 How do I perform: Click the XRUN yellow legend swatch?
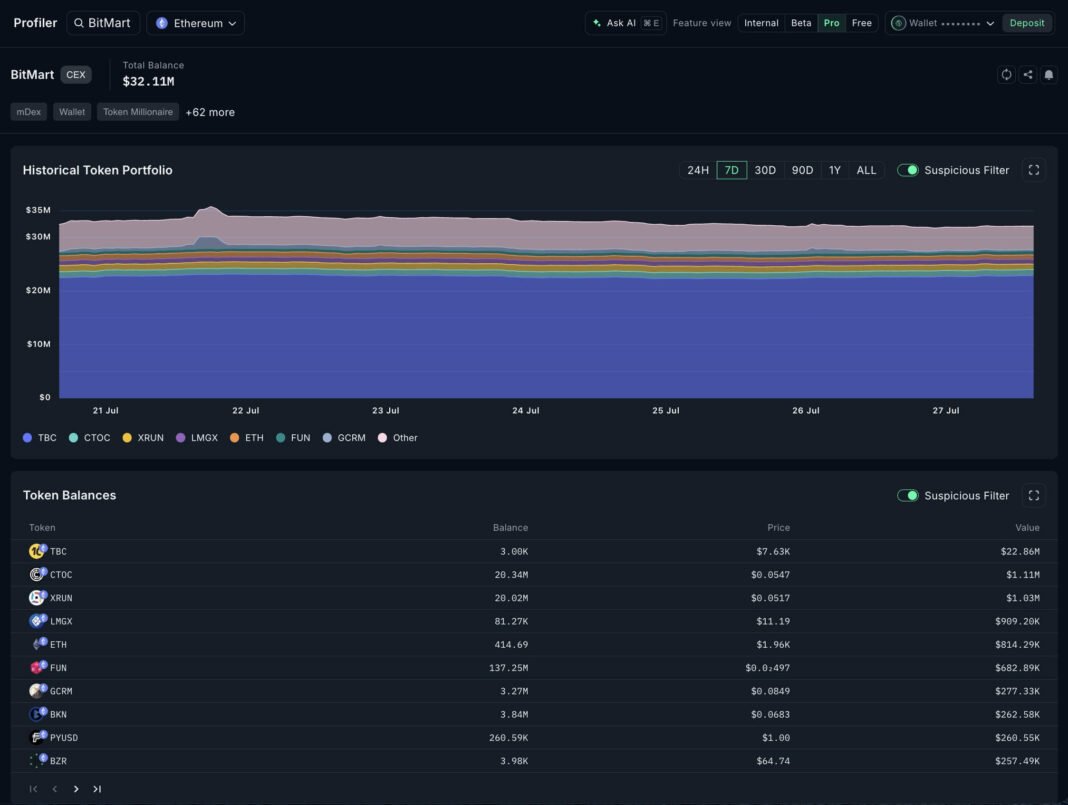point(127,438)
